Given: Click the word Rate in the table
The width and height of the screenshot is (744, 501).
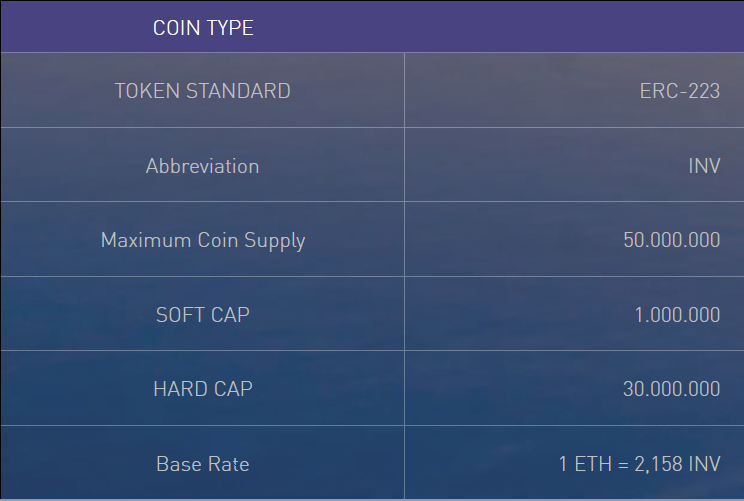Looking at the screenshot, I should (x=229, y=464).
